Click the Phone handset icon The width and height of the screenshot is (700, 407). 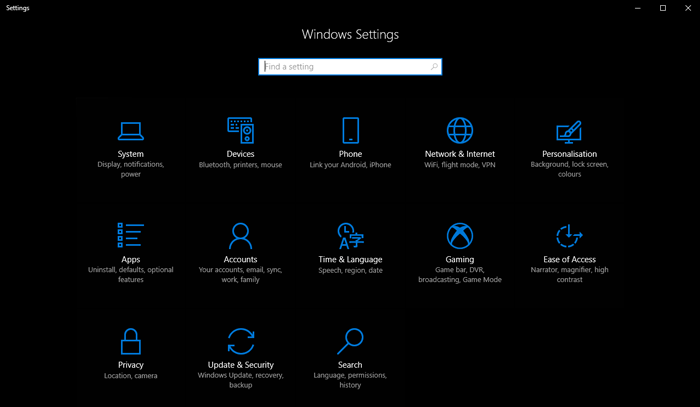click(x=350, y=130)
